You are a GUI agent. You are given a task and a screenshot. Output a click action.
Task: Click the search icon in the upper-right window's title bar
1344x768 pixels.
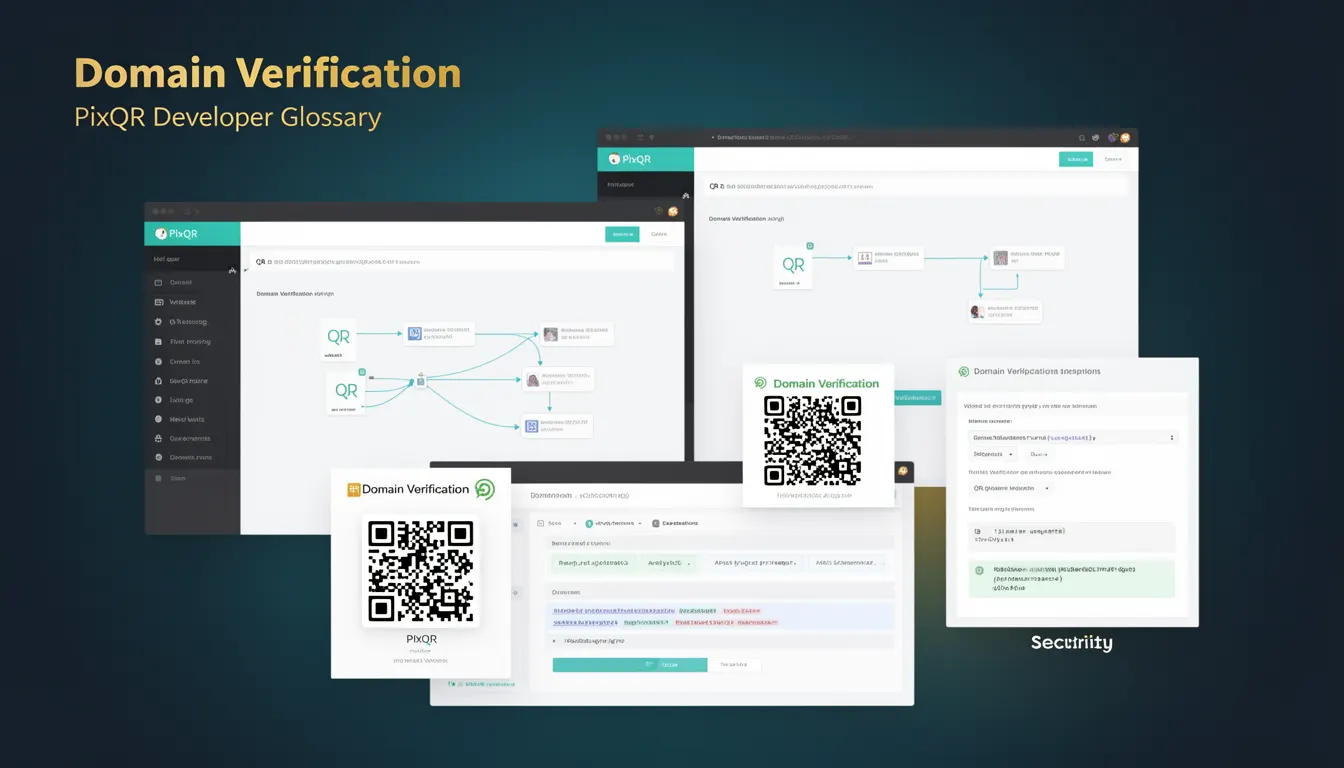1082,138
